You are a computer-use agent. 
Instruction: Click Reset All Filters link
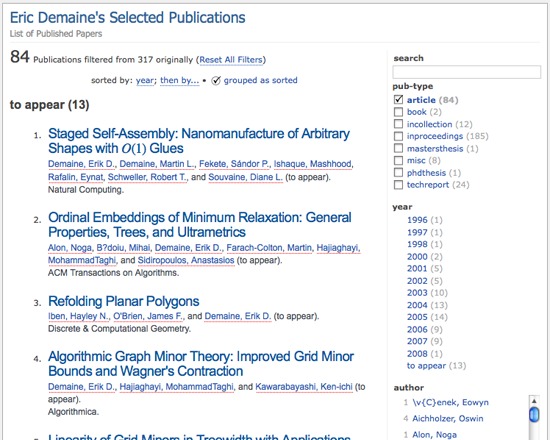(231, 60)
